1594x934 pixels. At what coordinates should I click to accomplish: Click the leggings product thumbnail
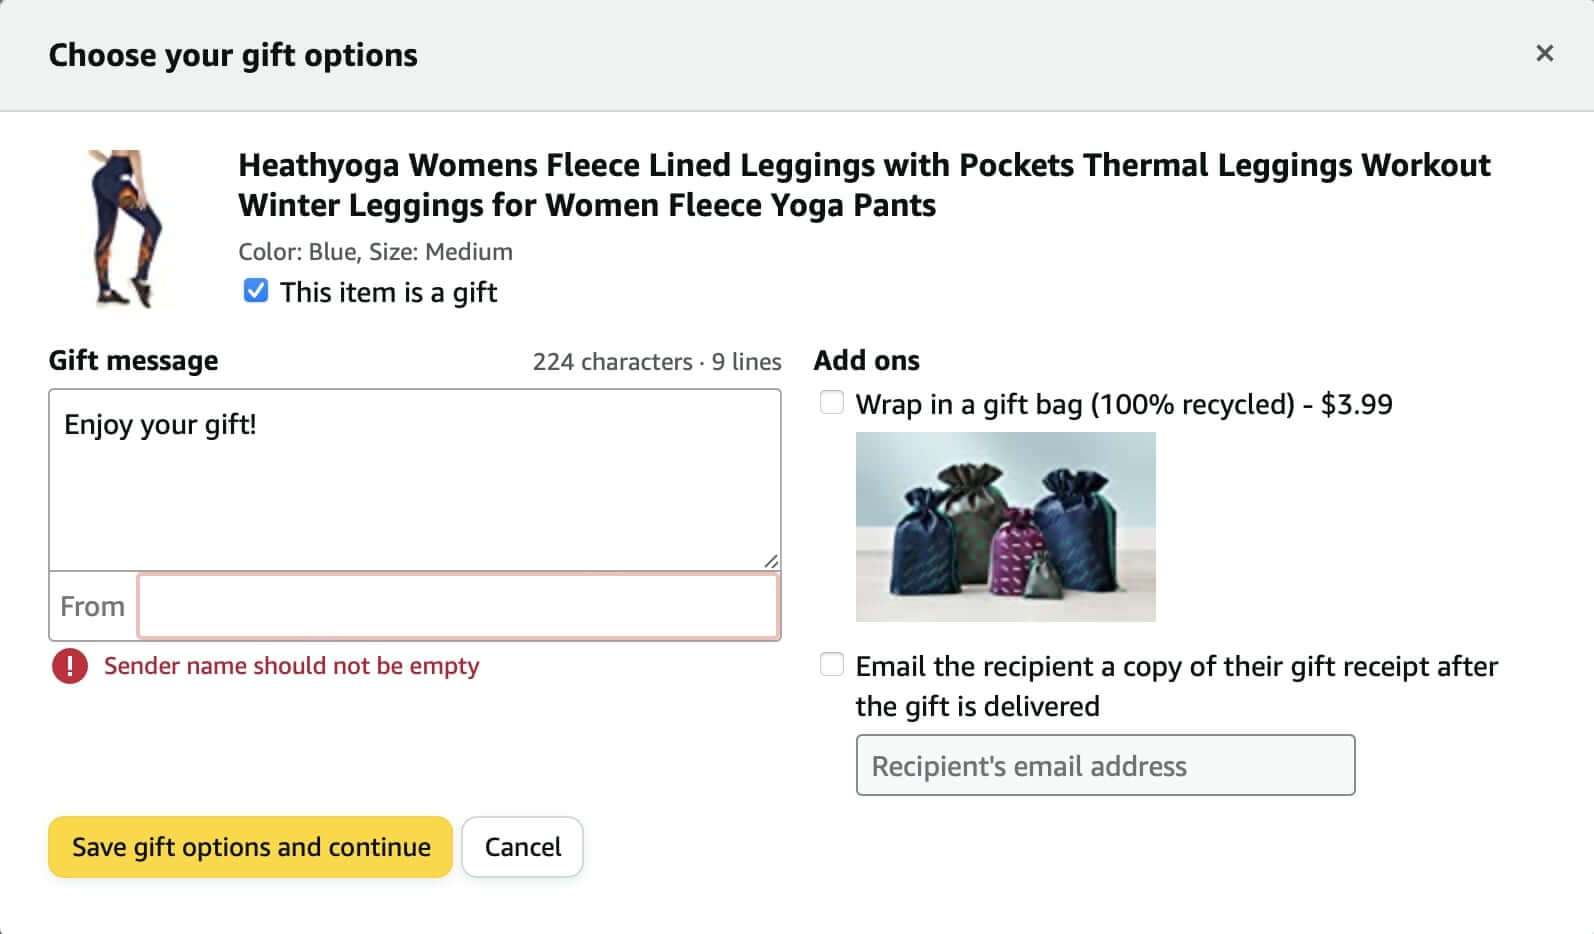[x=125, y=229]
